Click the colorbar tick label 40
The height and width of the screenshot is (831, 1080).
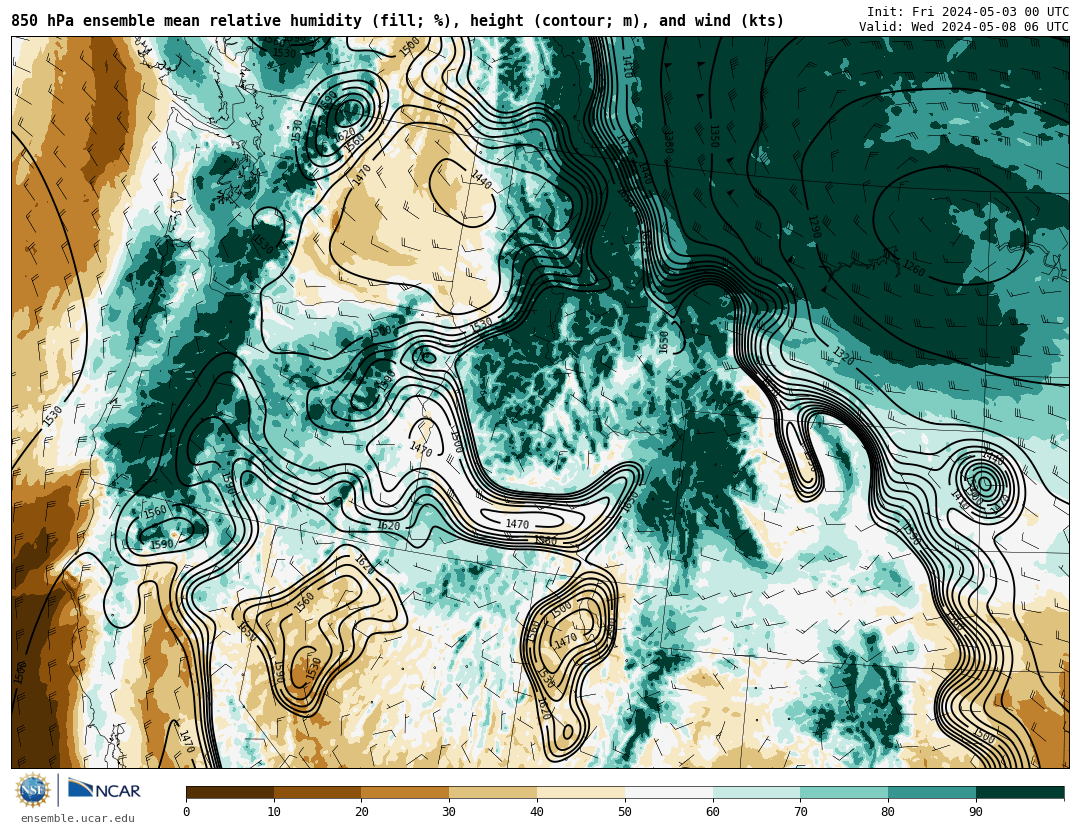tap(537, 812)
